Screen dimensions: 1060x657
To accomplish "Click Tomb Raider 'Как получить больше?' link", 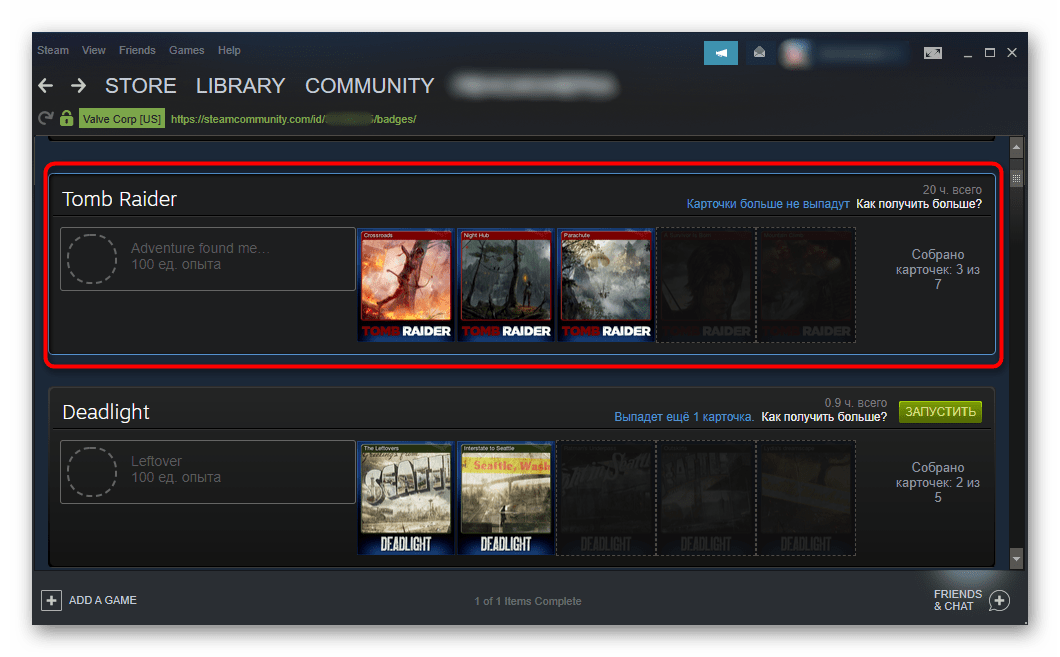I will click(919, 203).
